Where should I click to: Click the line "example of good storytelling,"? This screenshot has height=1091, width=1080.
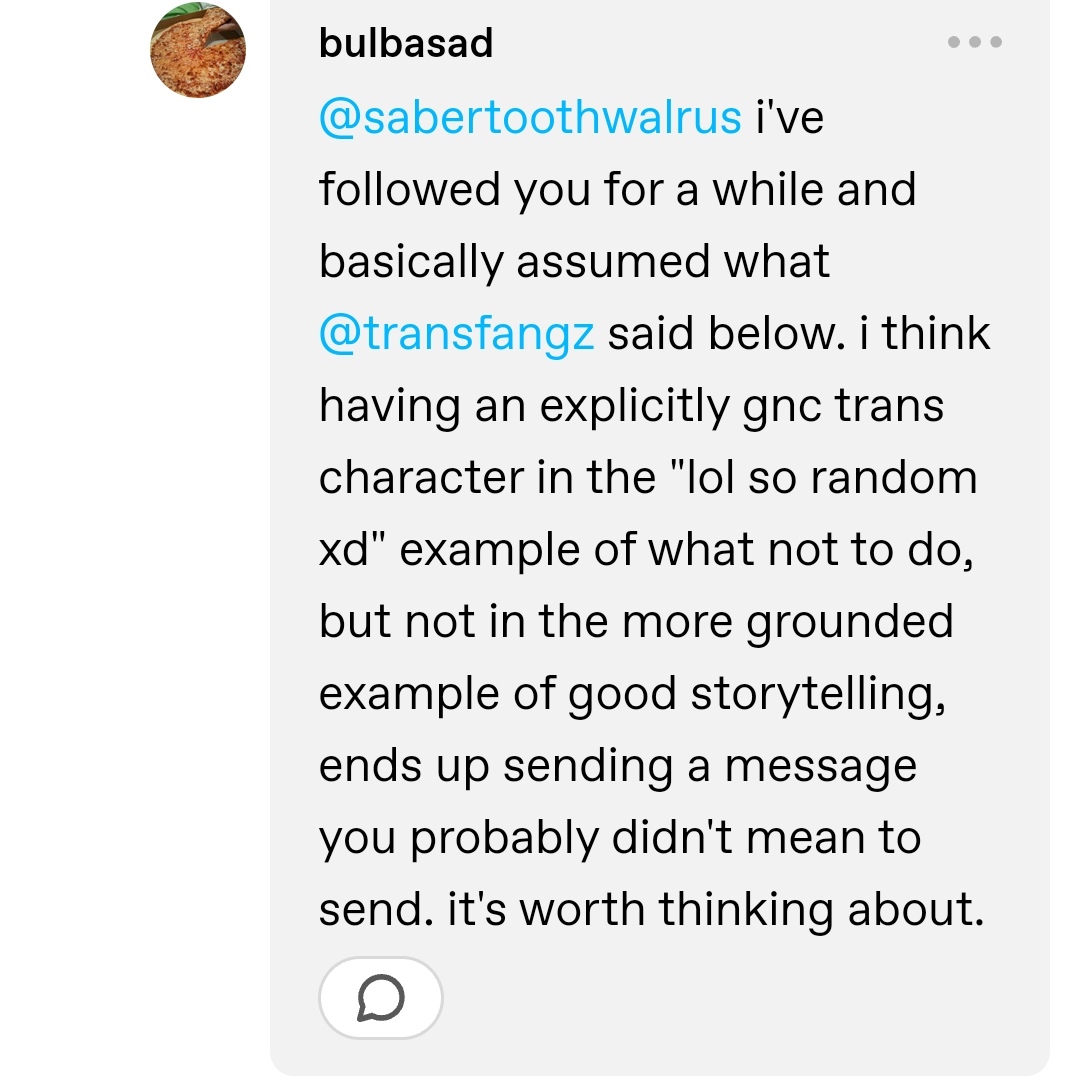[x=633, y=694]
